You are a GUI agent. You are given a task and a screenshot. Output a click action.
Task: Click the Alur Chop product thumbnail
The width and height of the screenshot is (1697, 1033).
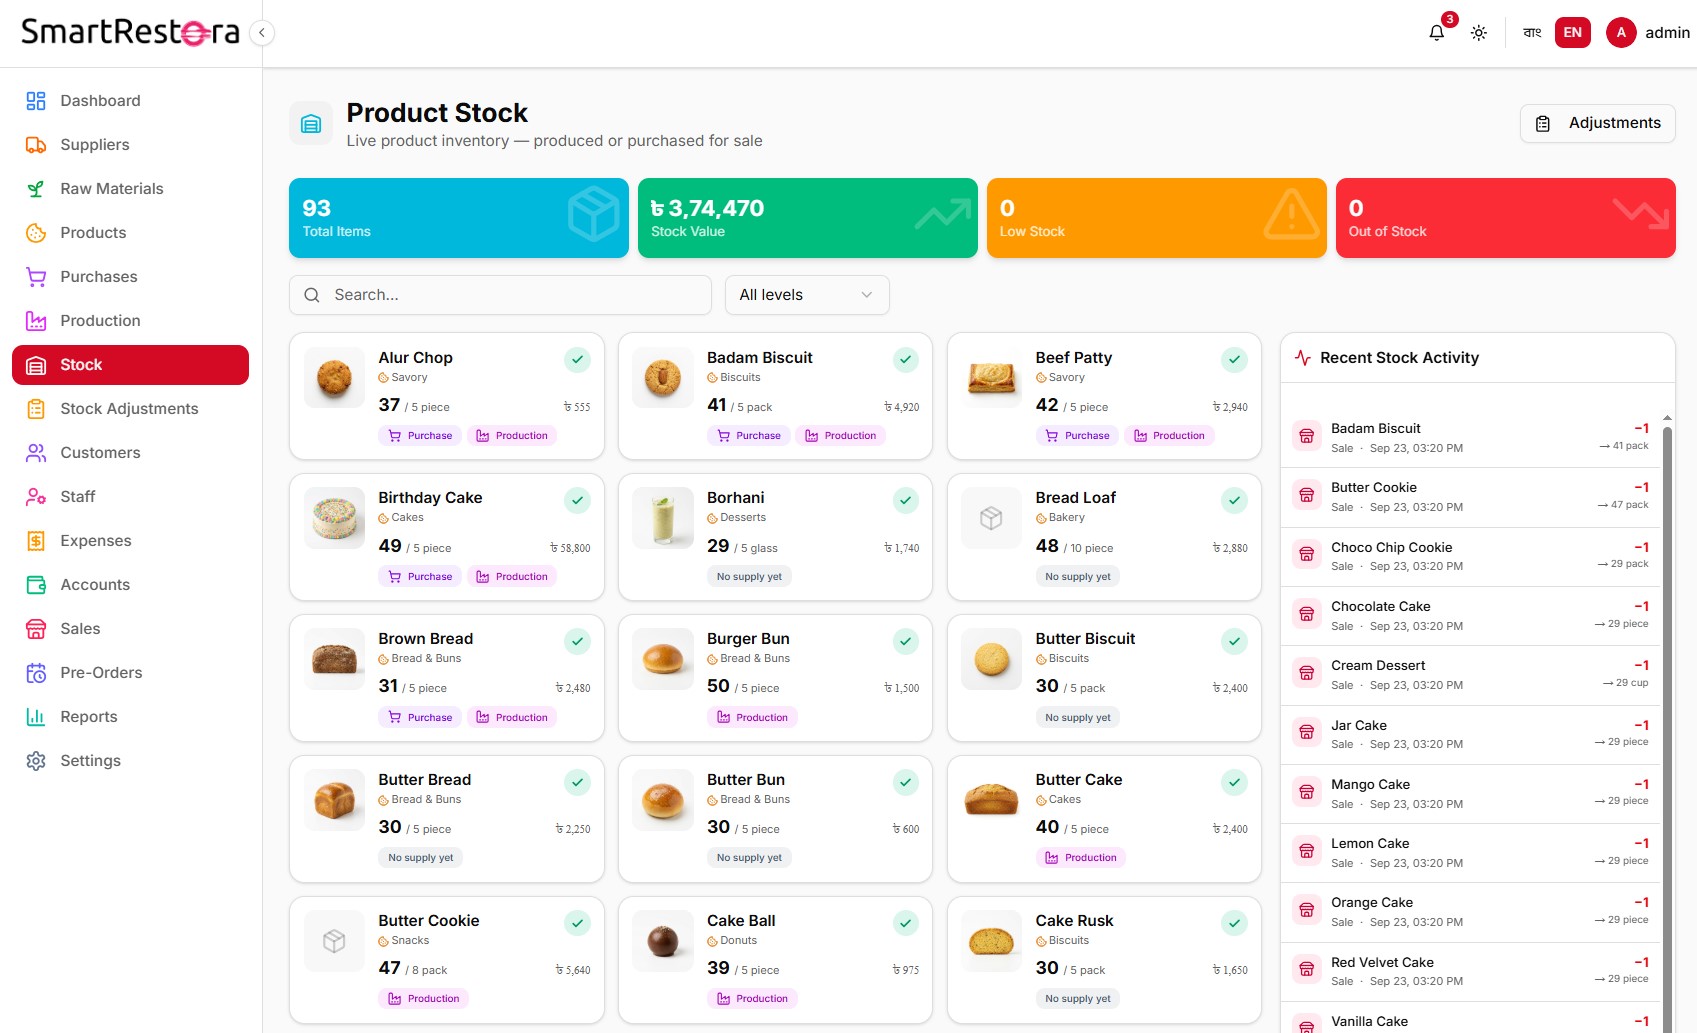point(334,378)
